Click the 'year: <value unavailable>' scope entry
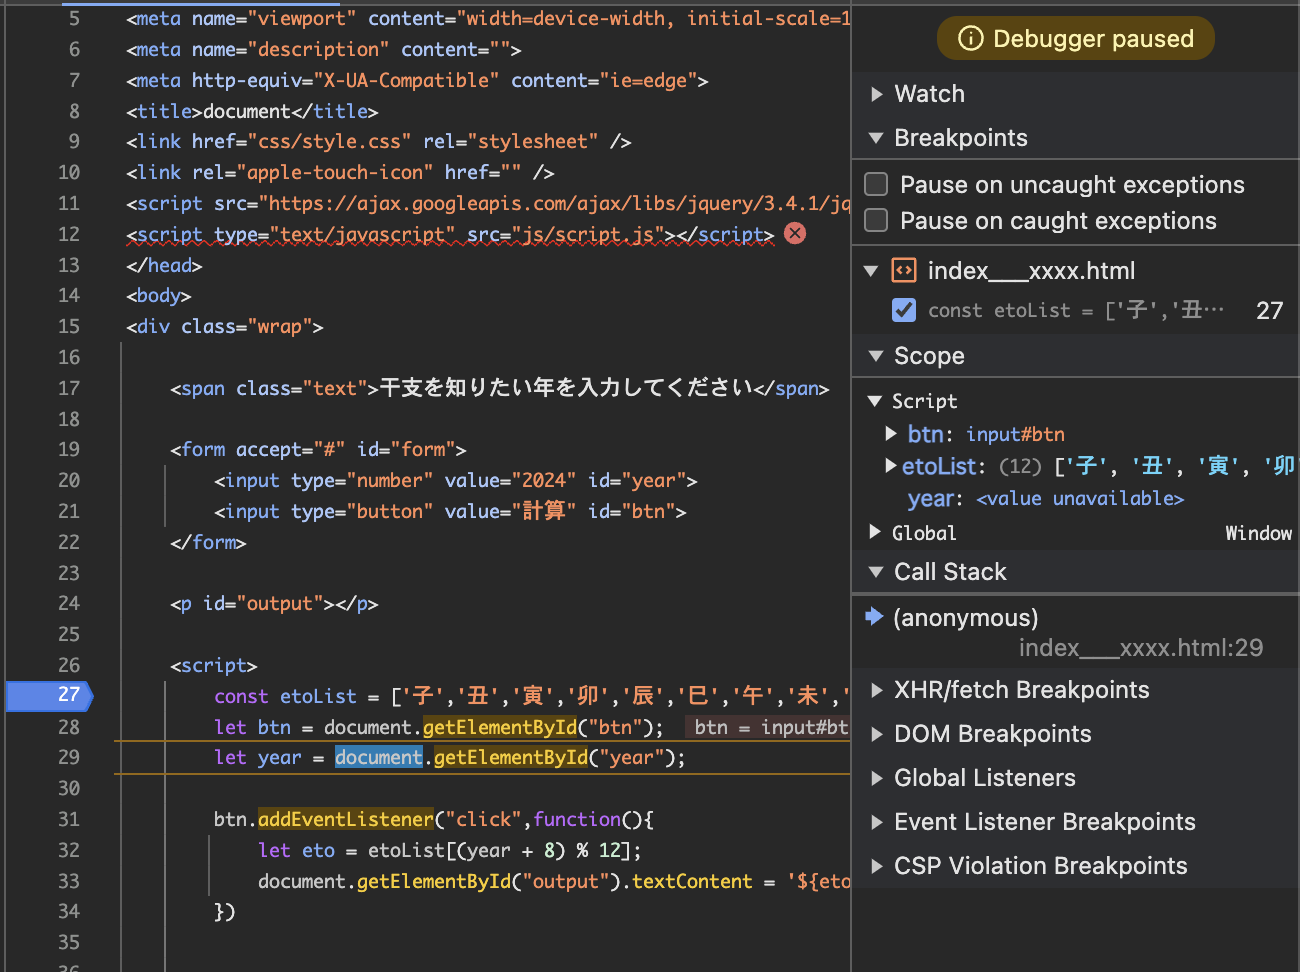1300x972 pixels. point(1045,499)
